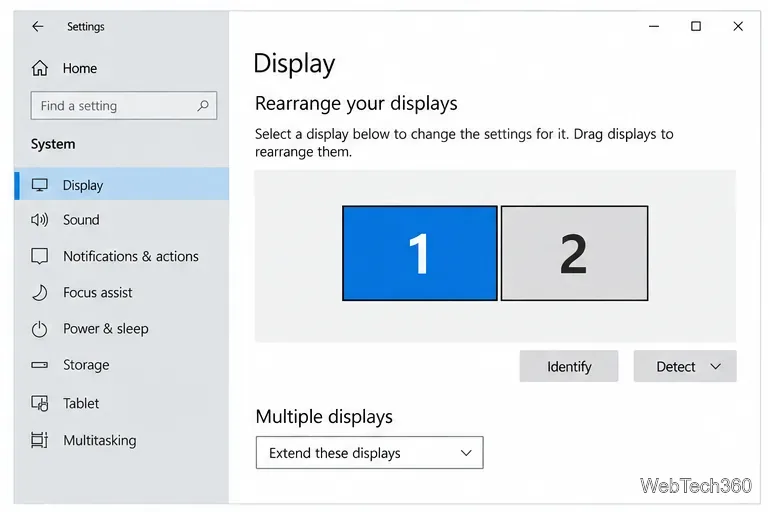
Task: Click the Detect button
Action: [x=685, y=366]
